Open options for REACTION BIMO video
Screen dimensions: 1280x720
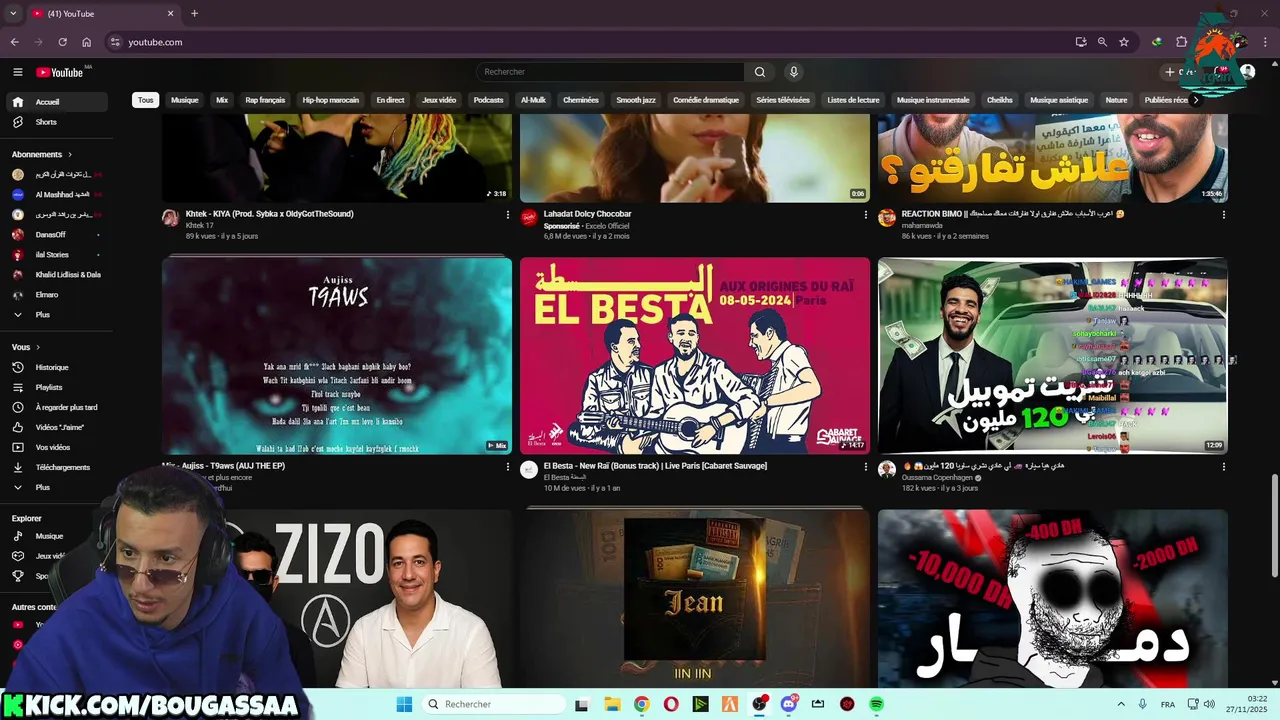click(x=1223, y=214)
